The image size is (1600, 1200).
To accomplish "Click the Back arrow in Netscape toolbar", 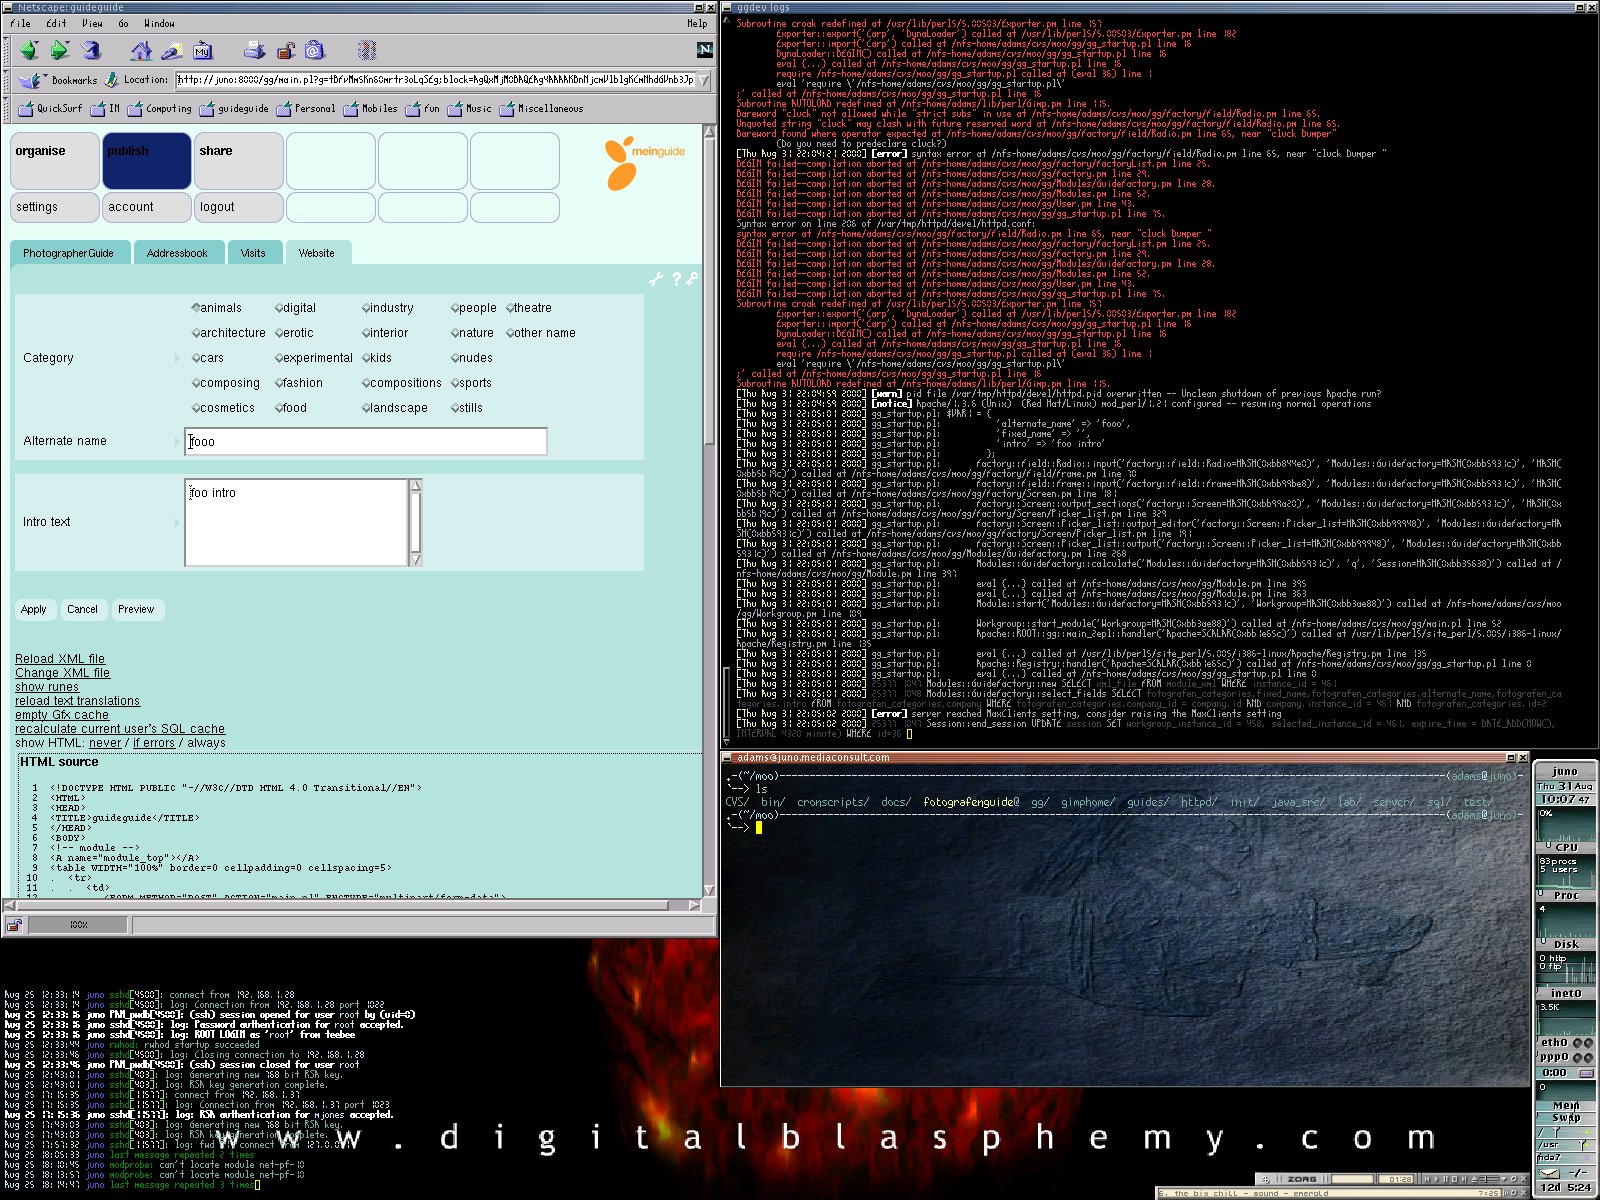I will pyautogui.click(x=29, y=50).
